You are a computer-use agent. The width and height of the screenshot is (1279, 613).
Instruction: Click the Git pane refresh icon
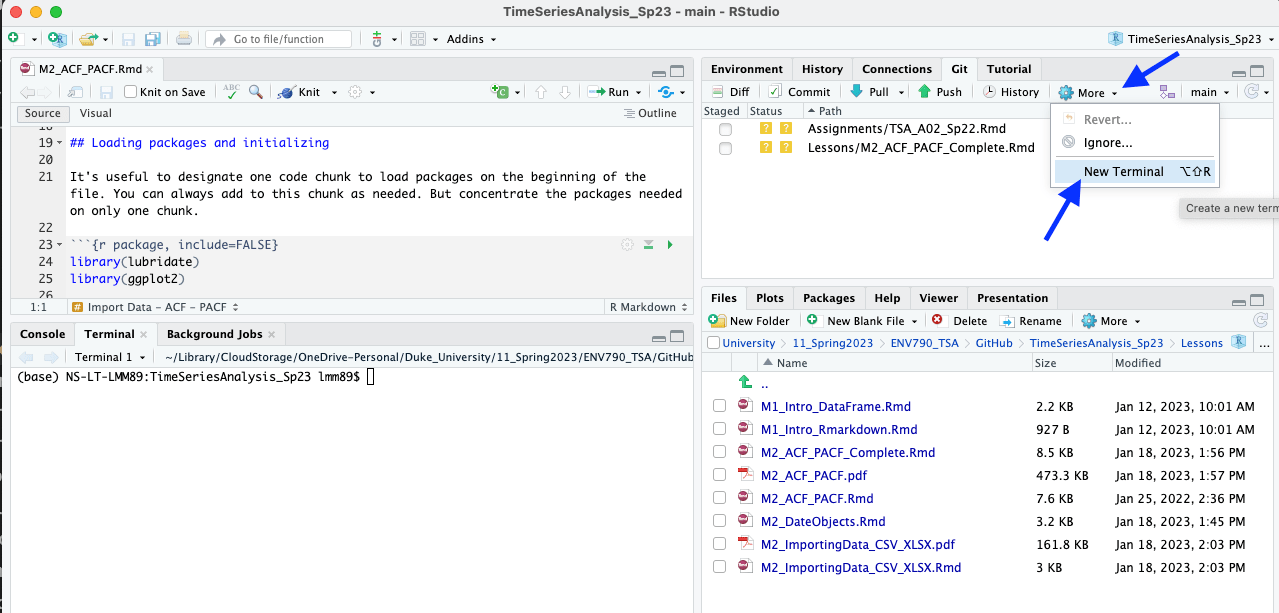click(1251, 92)
